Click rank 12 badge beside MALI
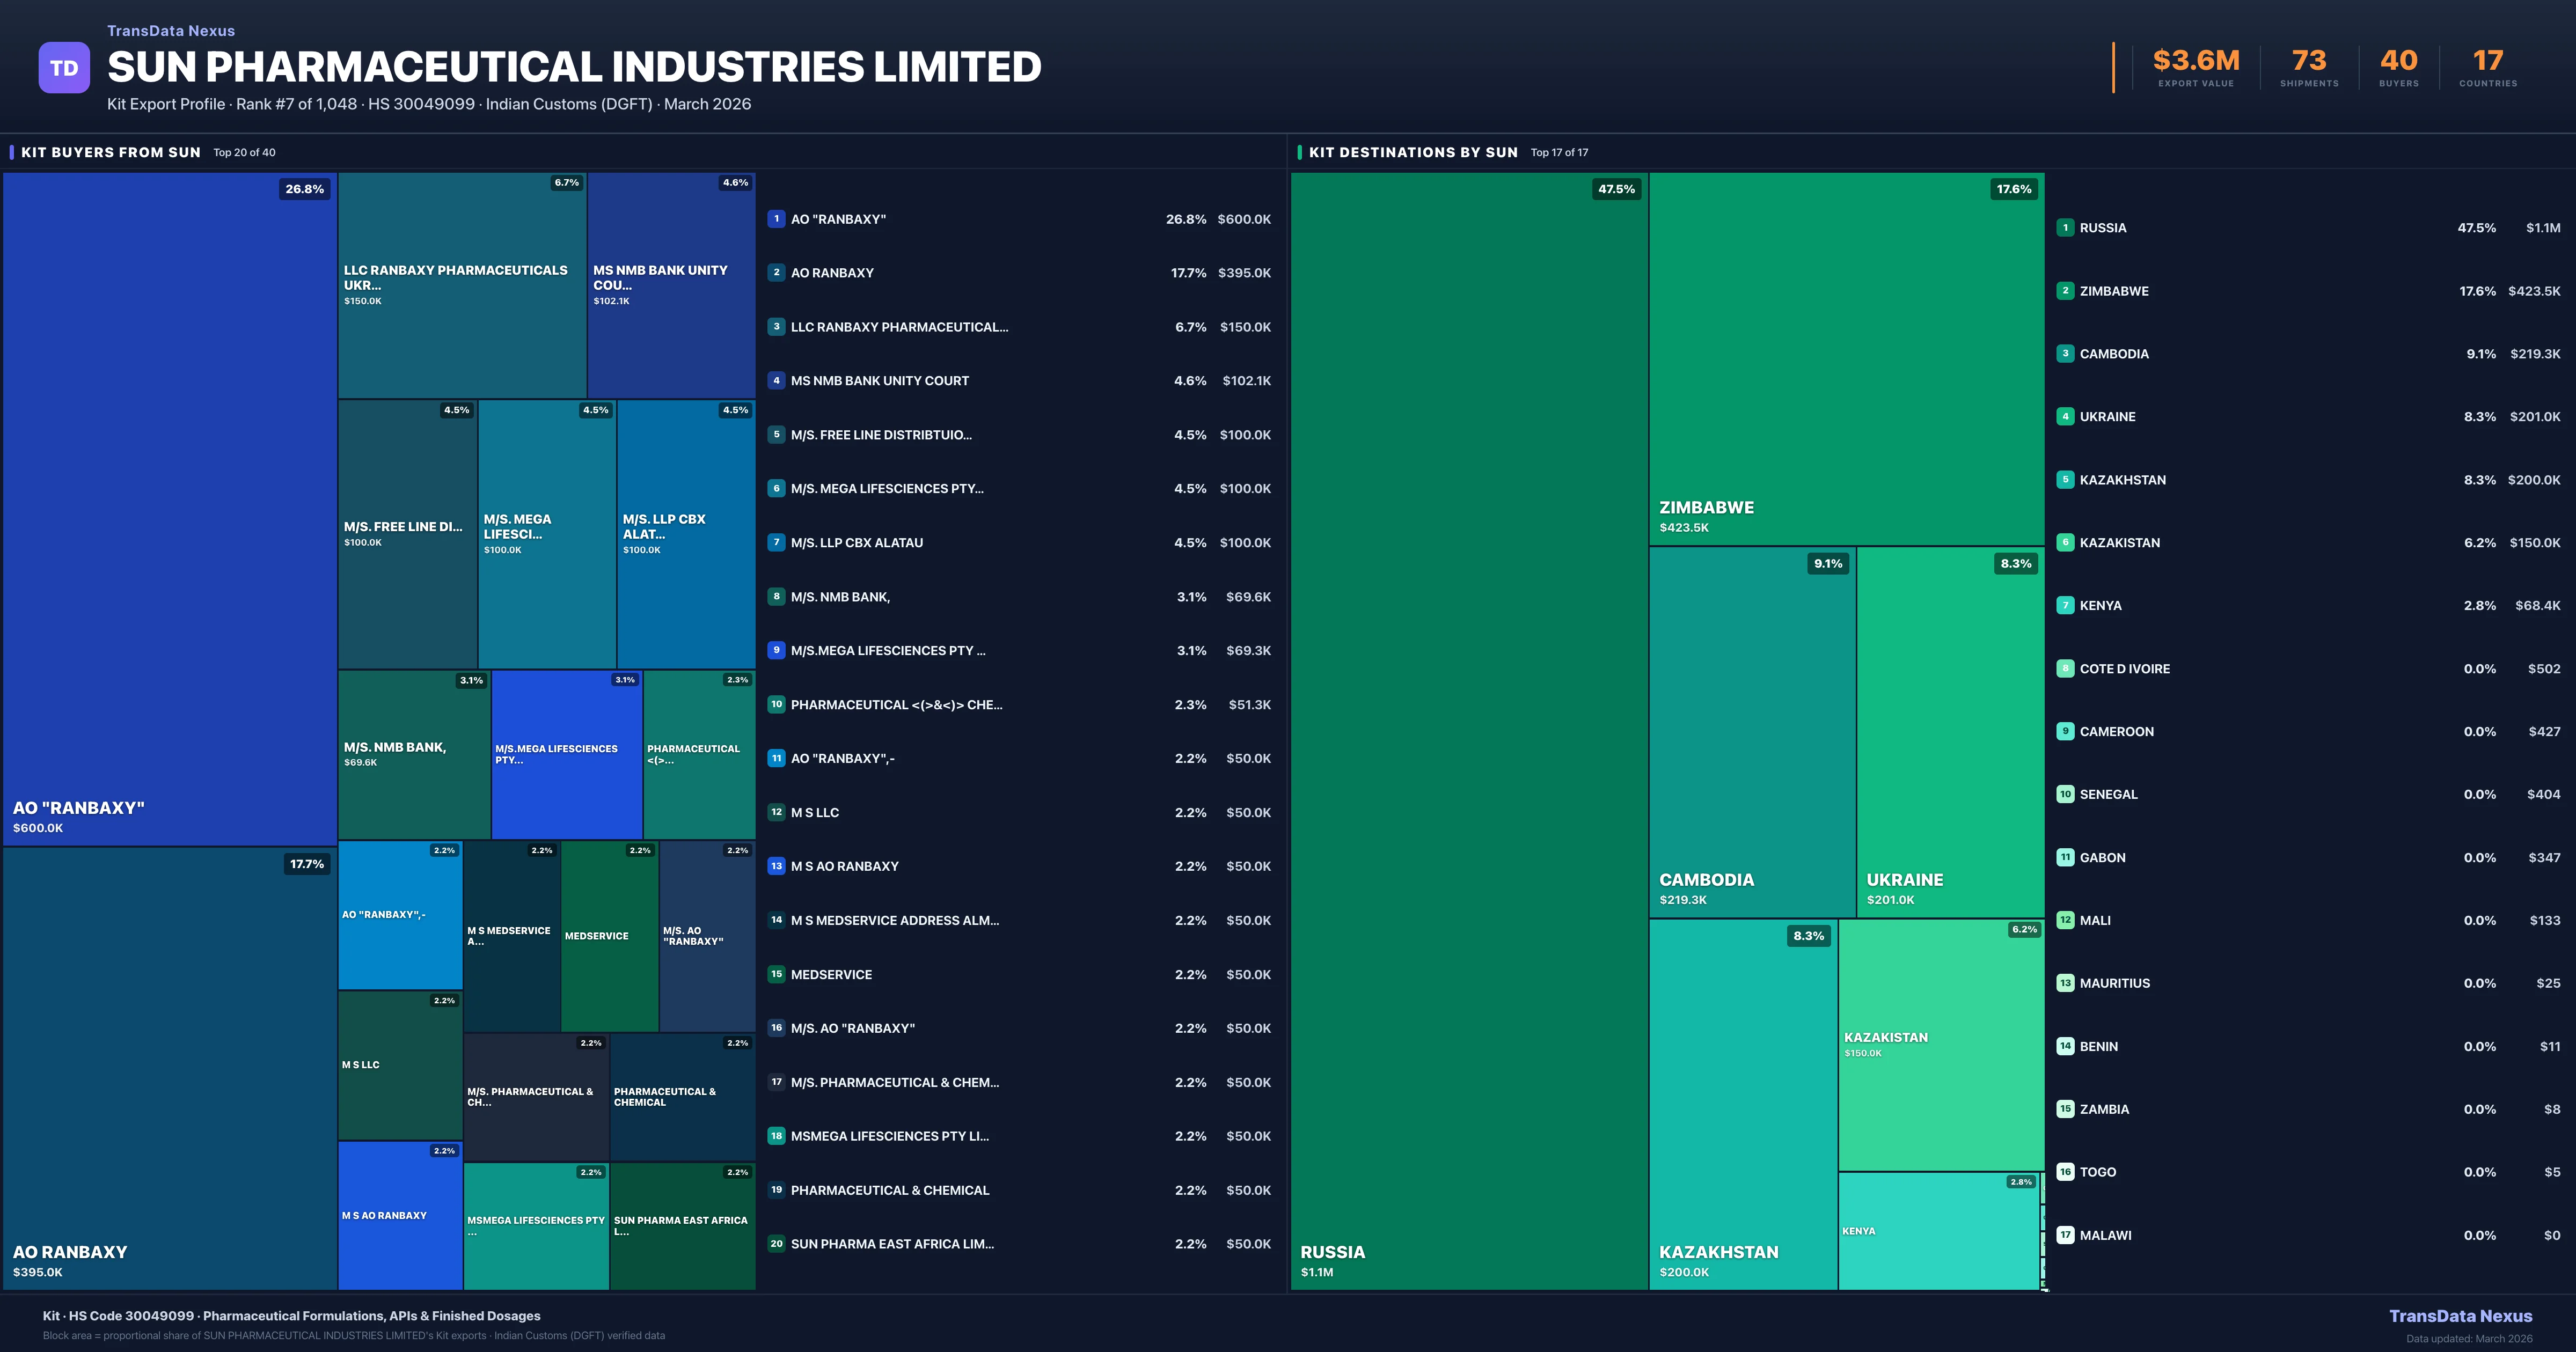Screen dimensions: 2576x1352 [x=2065, y=920]
